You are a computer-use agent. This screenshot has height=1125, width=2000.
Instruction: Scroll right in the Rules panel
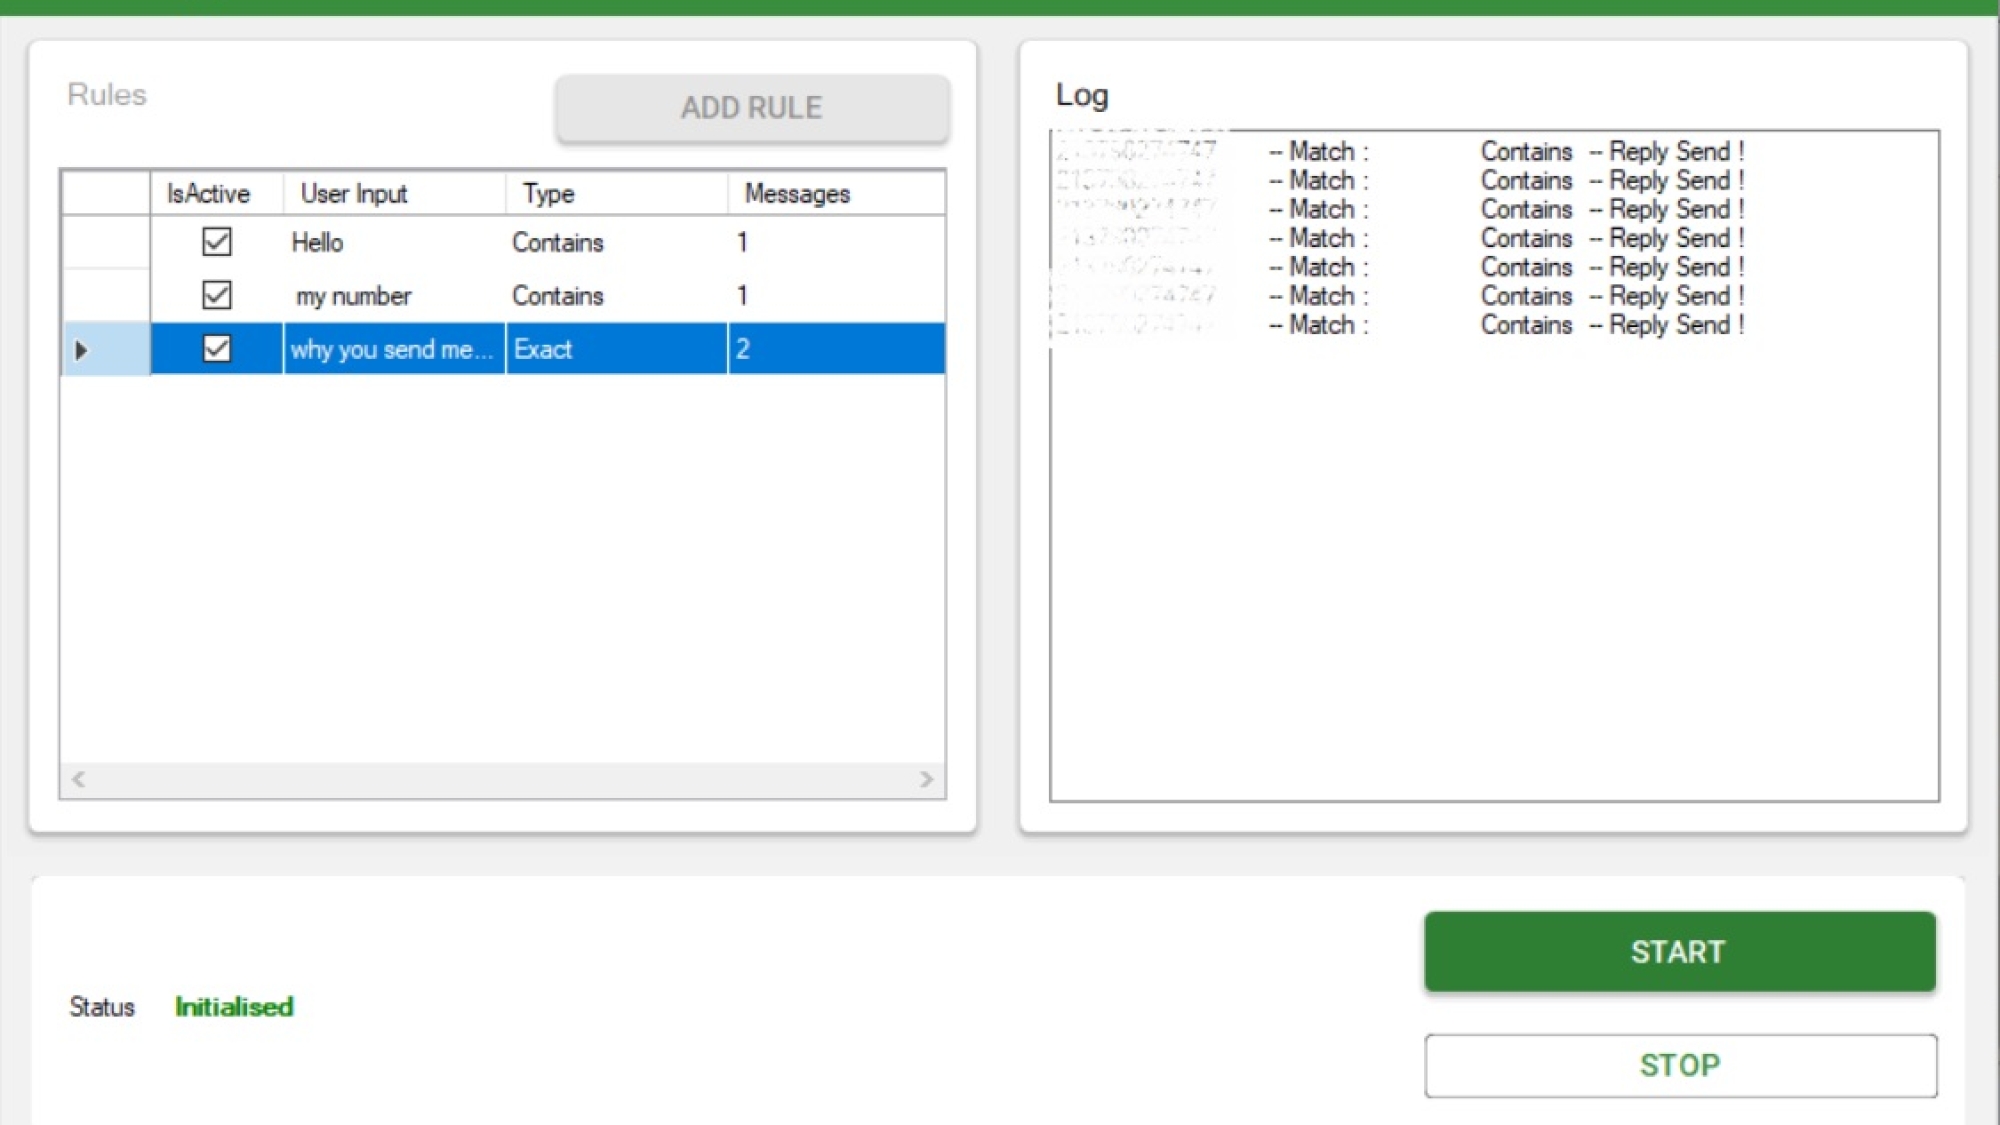pyautogui.click(x=929, y=780)
